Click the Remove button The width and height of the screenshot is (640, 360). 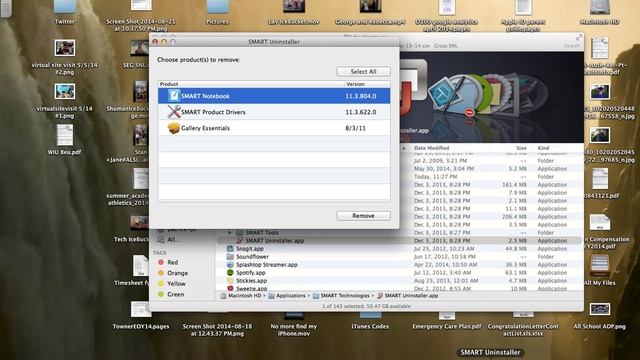click(x=363, y=216)
